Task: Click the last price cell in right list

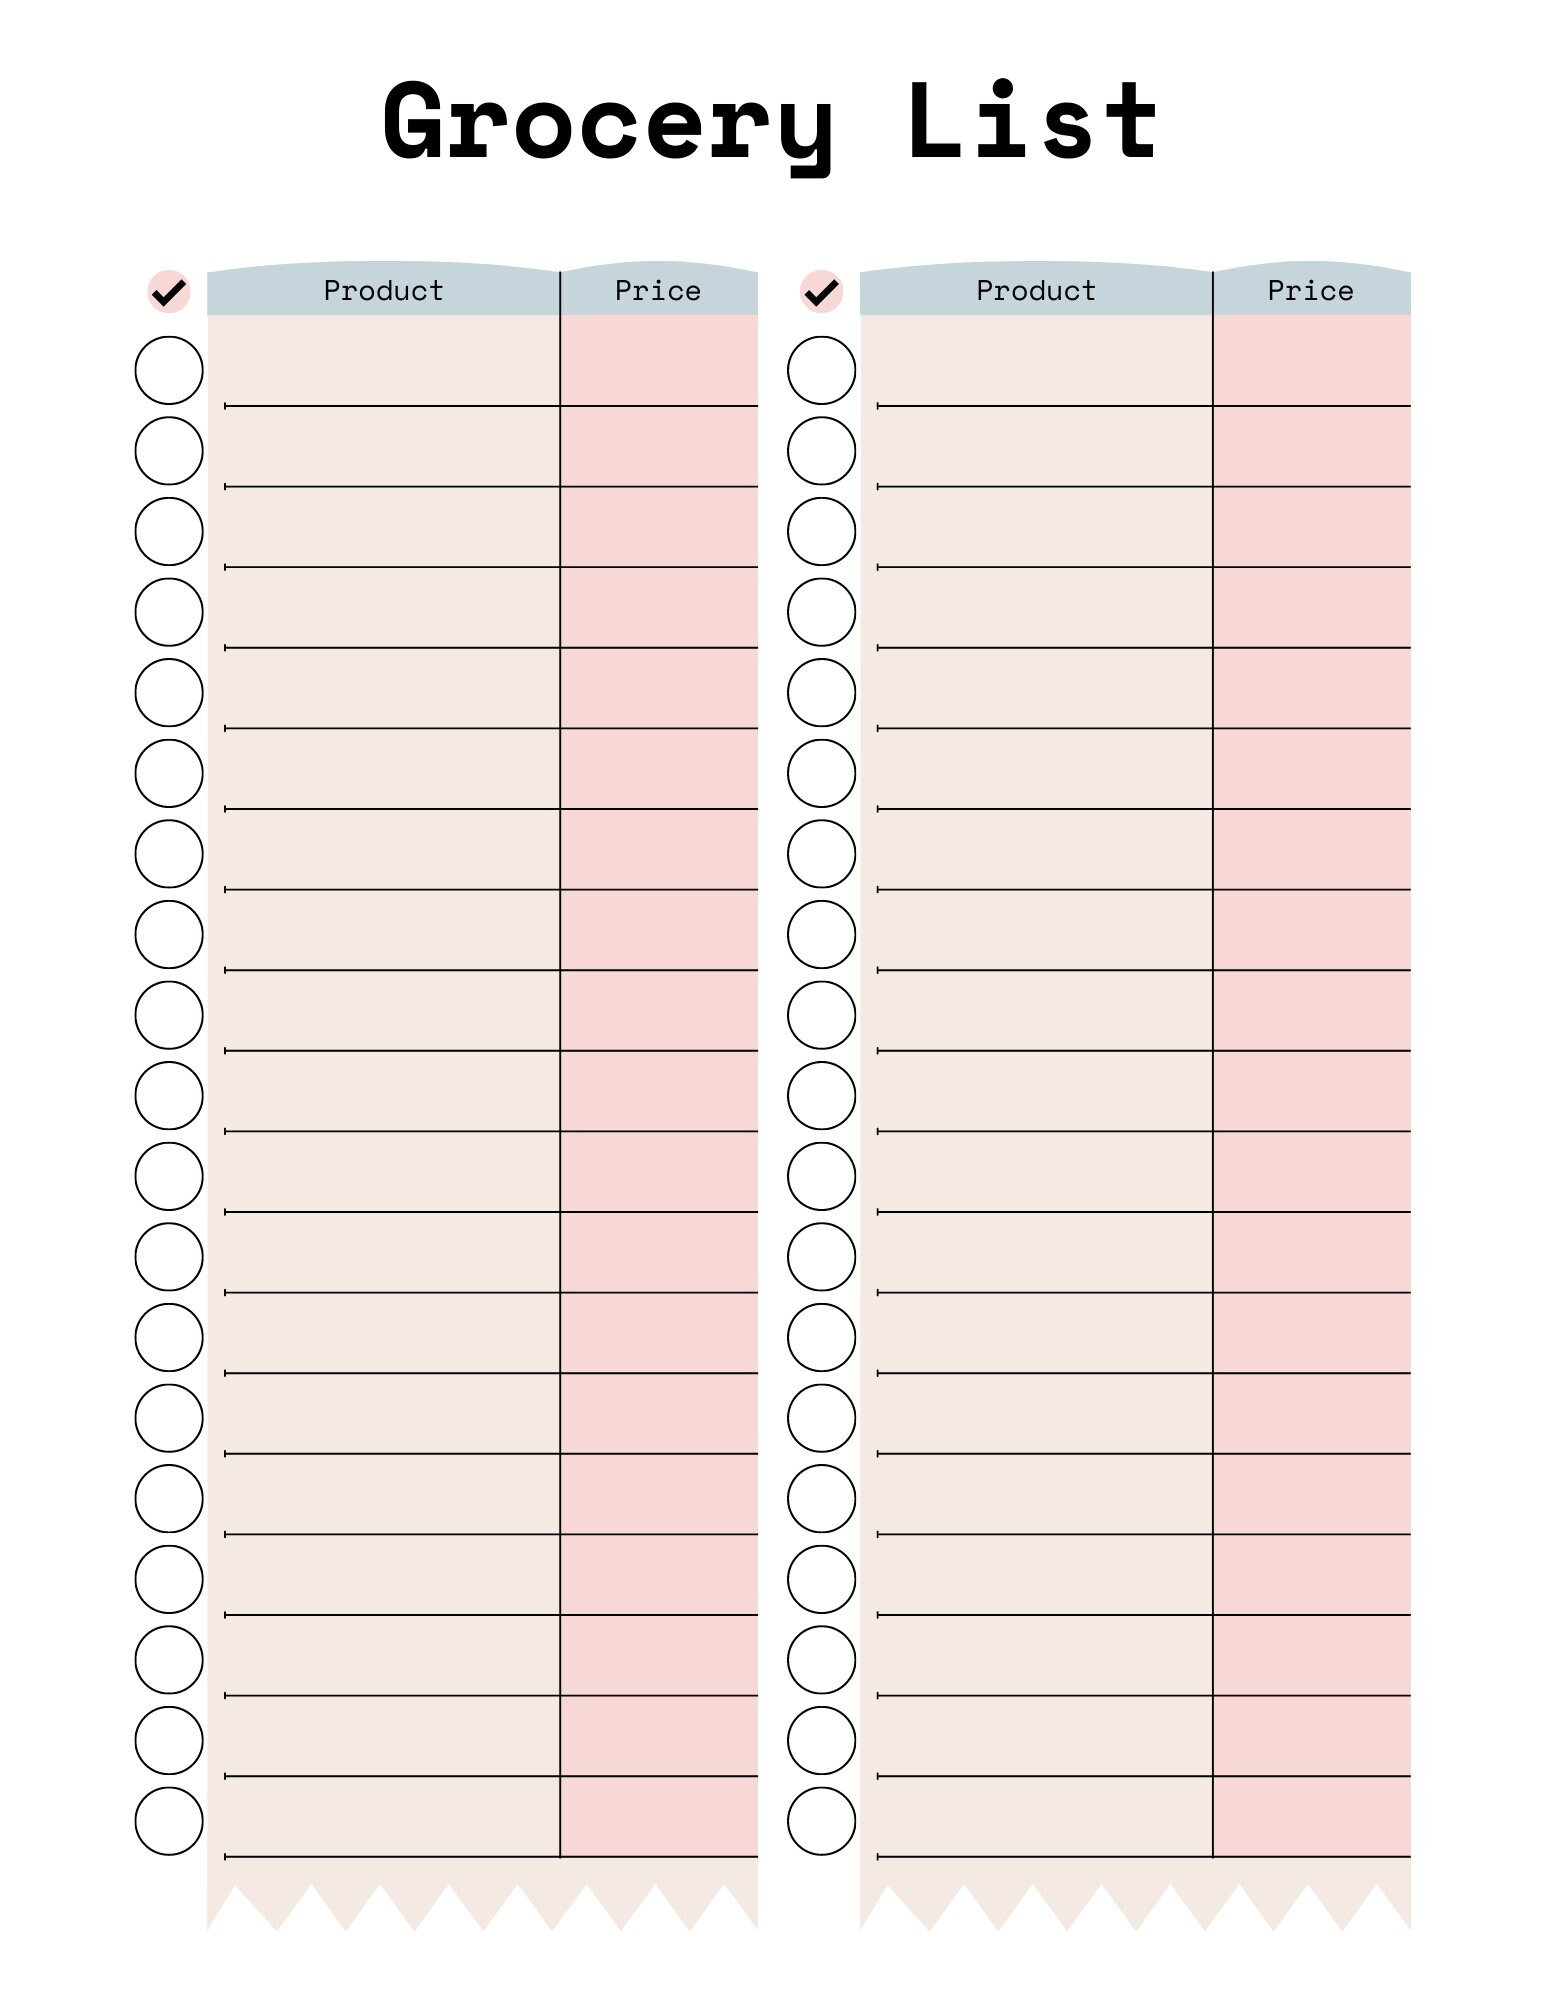Action: [x=1312, y=1816]
